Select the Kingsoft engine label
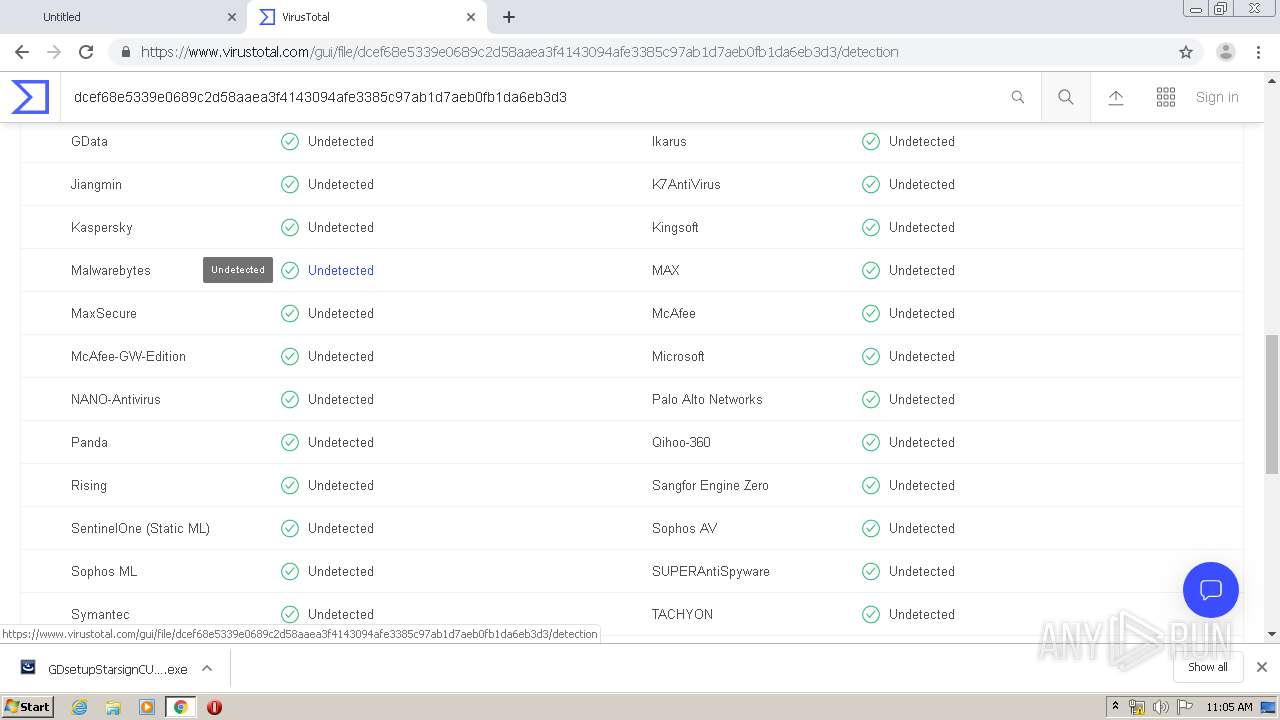 [675, 227]
